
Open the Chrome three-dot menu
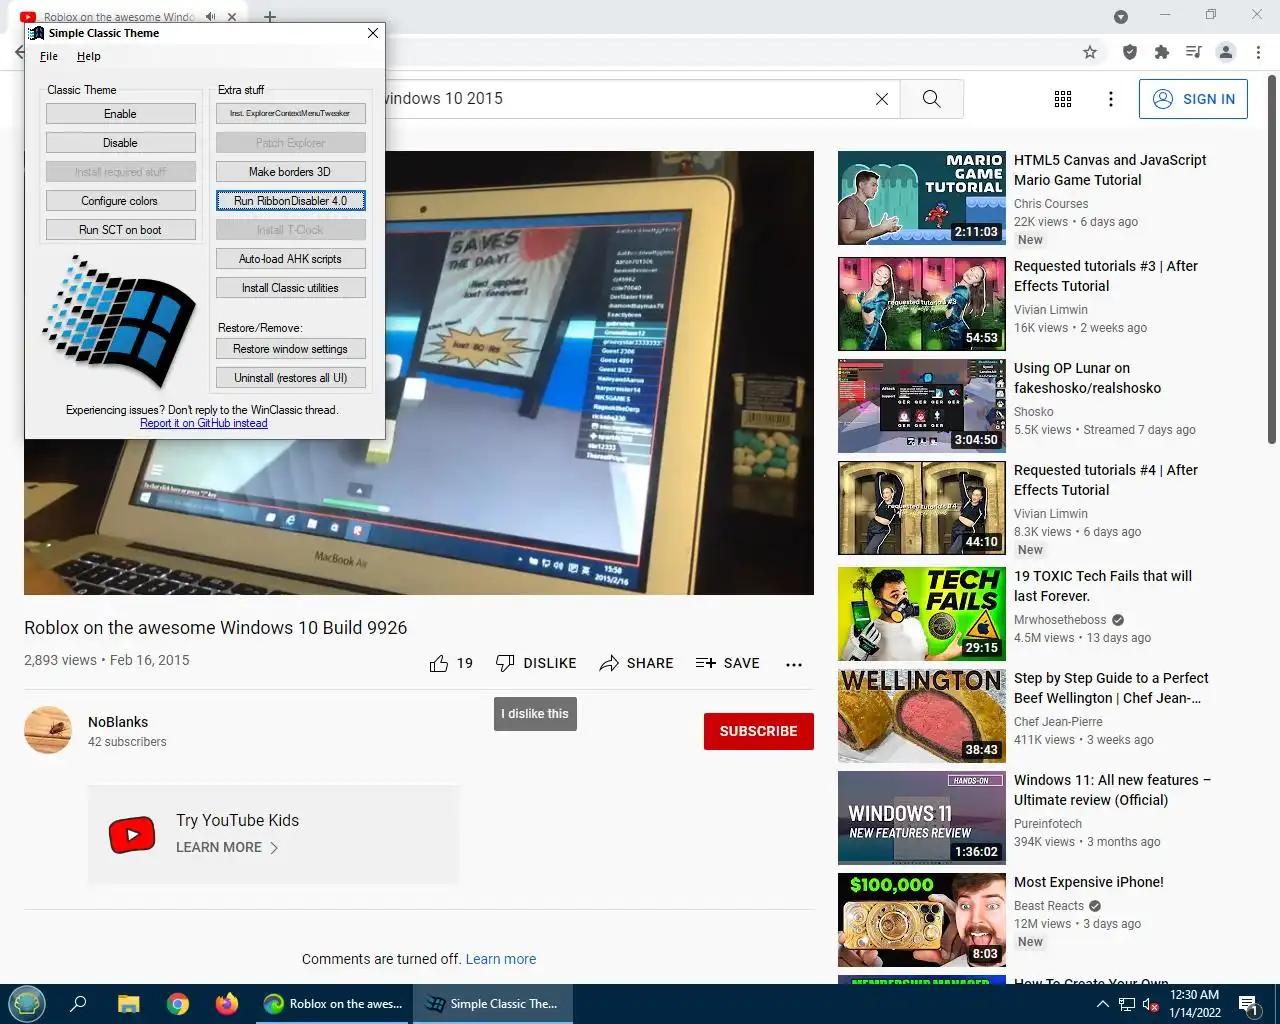coord(1258,52)
